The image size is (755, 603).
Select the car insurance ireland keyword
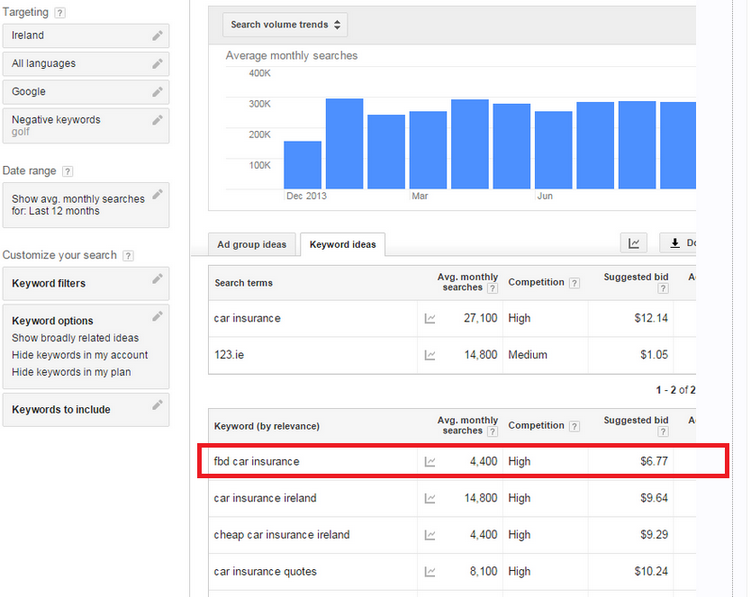(265, 498)
